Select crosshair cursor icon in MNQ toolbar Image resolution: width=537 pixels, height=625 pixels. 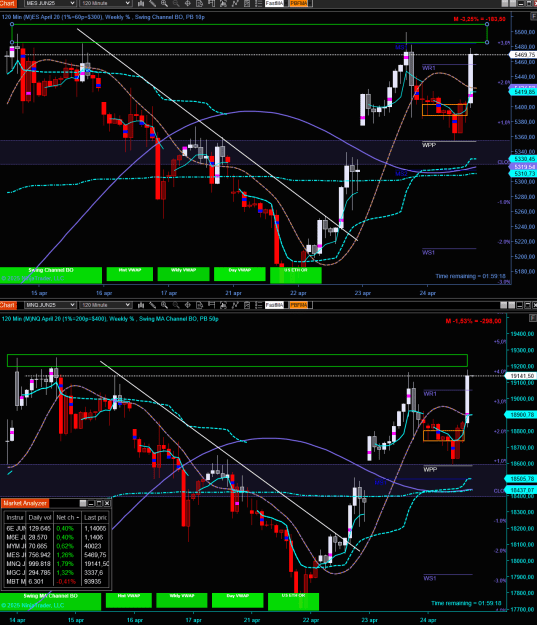coord(187,305)
